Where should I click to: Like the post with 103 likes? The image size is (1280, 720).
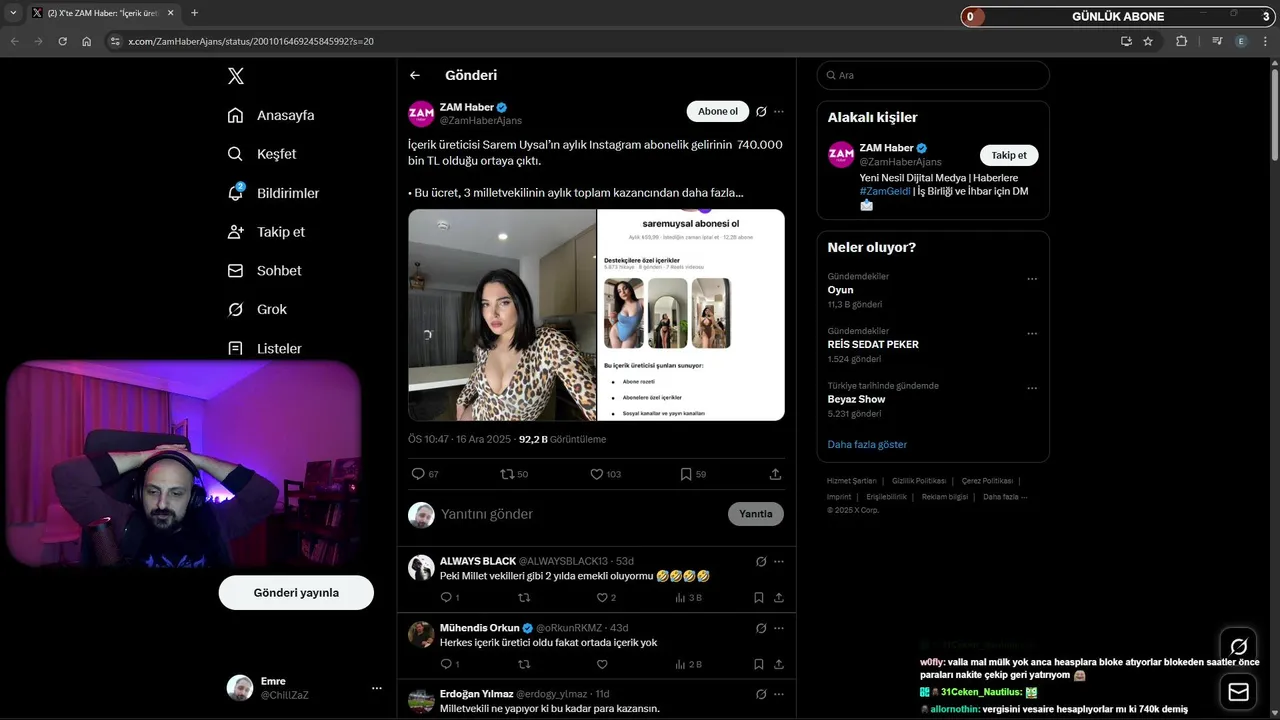tap(597, 474)
